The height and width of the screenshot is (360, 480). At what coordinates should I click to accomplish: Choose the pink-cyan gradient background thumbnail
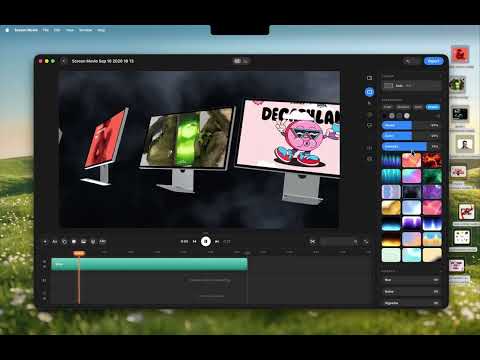click(411, 176)
